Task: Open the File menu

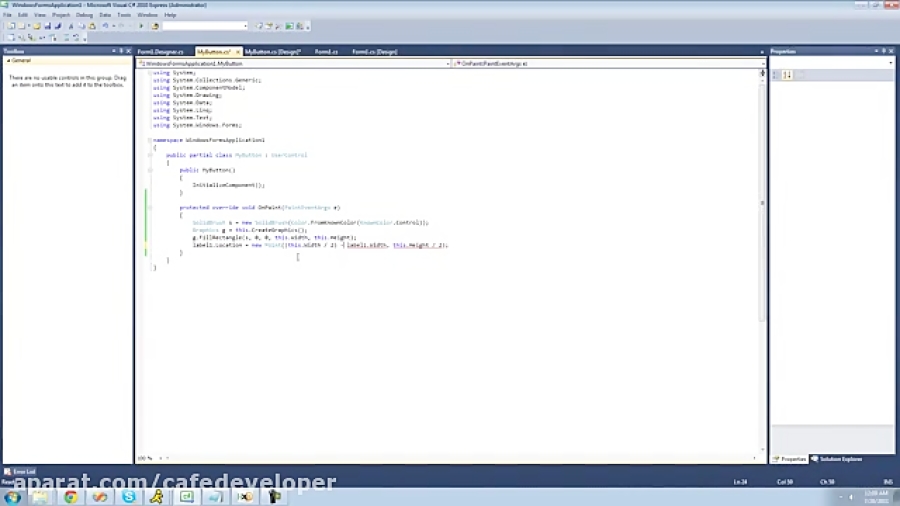Action: coord(7,15)
